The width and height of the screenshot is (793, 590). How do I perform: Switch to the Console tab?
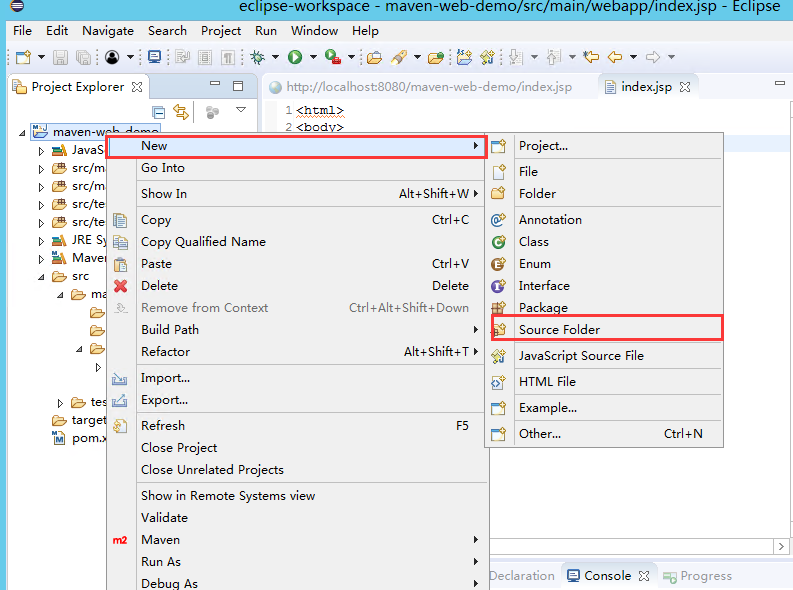(607, 576)
